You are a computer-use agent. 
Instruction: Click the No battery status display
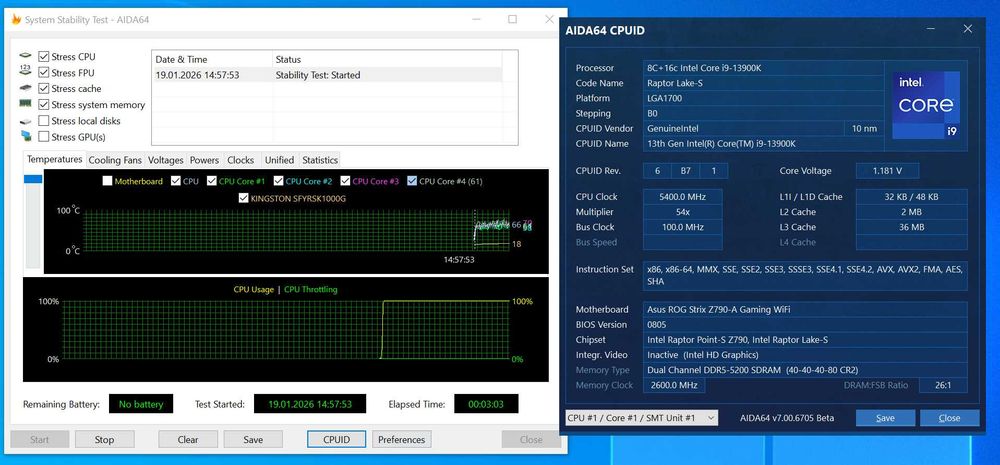pos(141,404)
